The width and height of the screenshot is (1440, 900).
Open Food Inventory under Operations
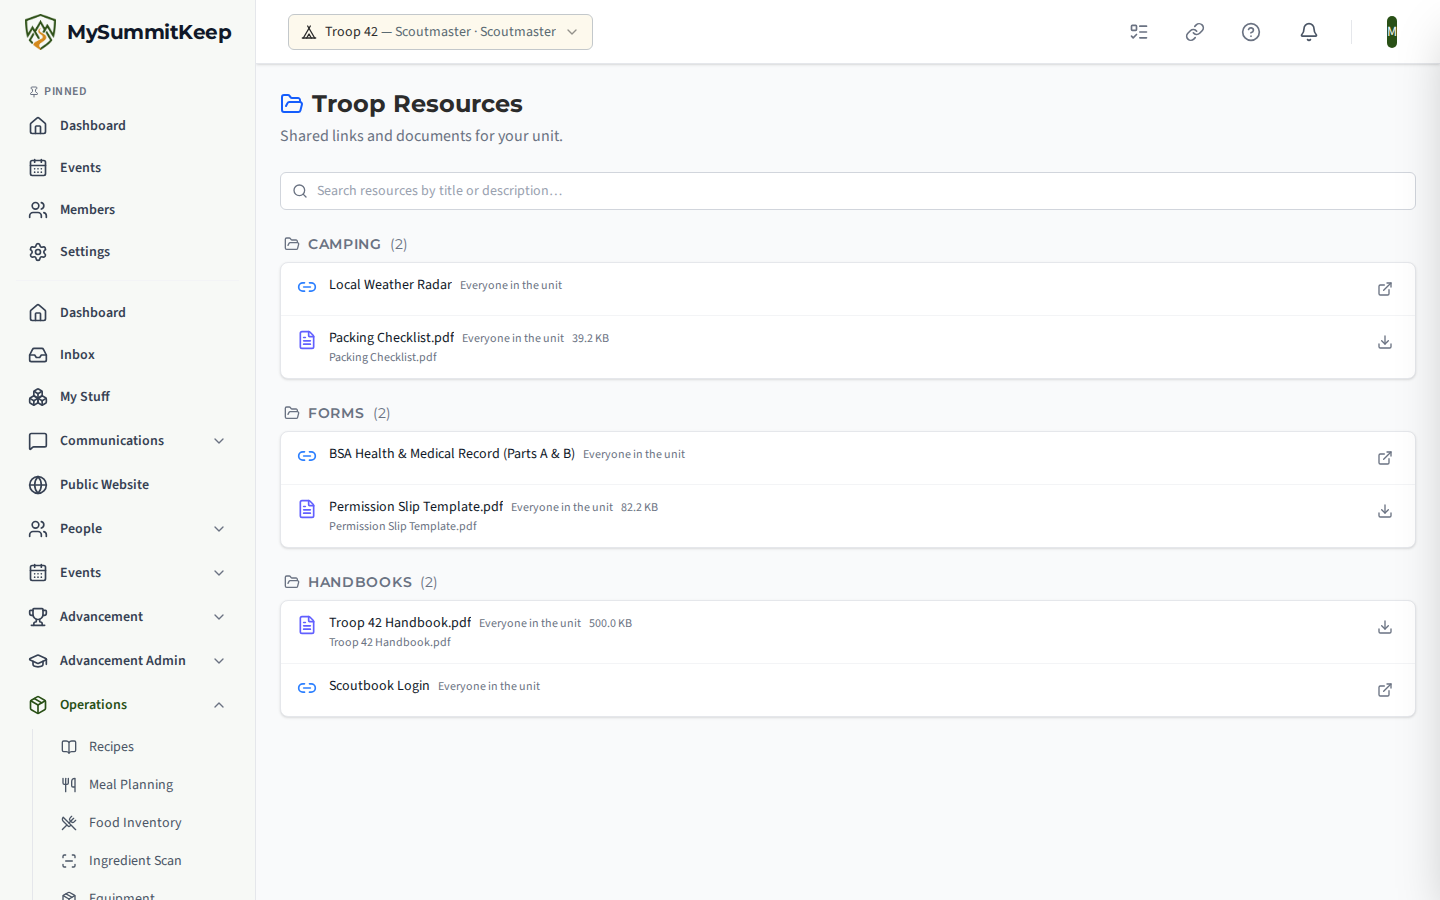[144, 823]
